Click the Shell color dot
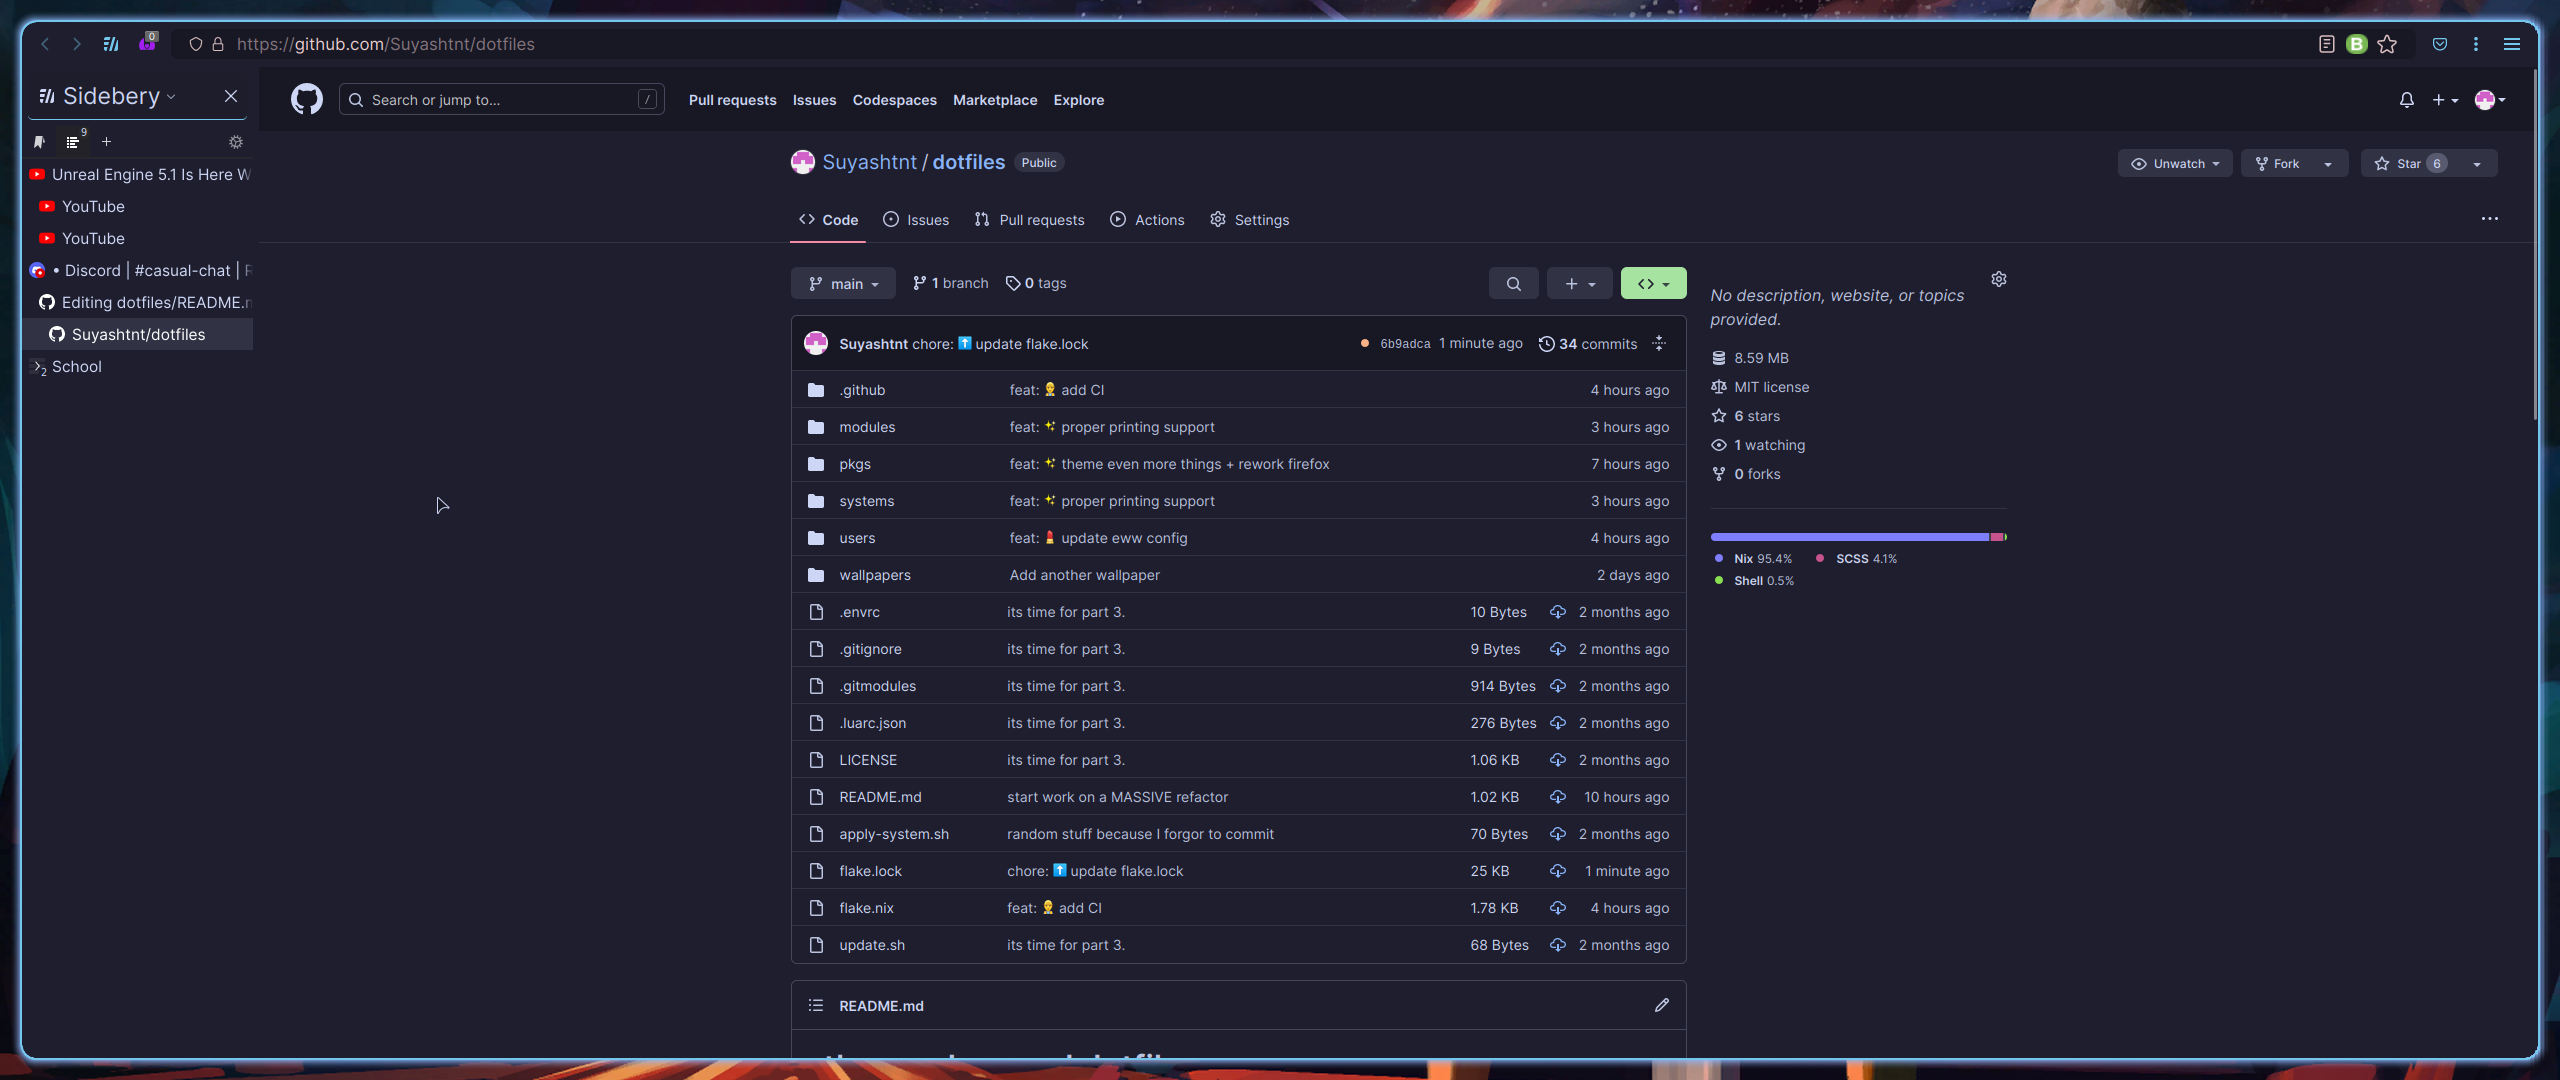This screenshot has width=2560, height=1080. pos(1719,580)
